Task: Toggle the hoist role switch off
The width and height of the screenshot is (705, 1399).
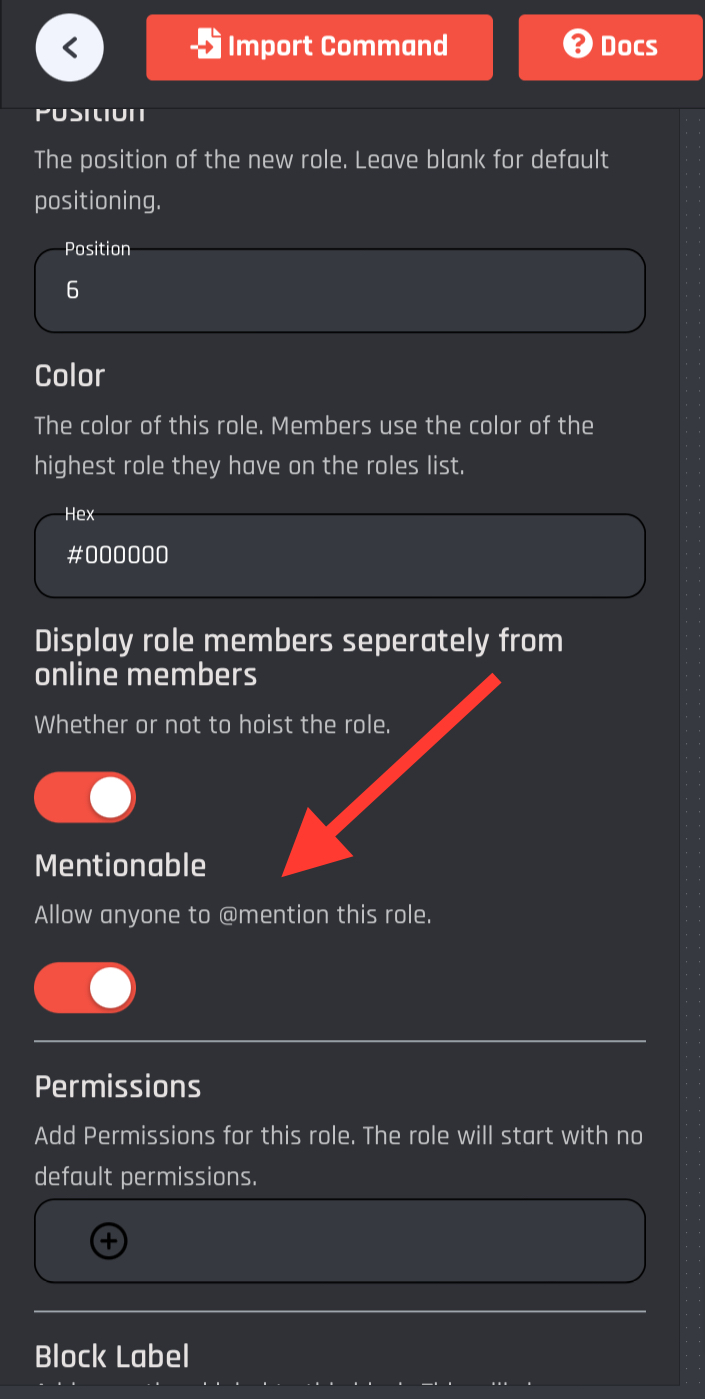Action: pos(85,797)
